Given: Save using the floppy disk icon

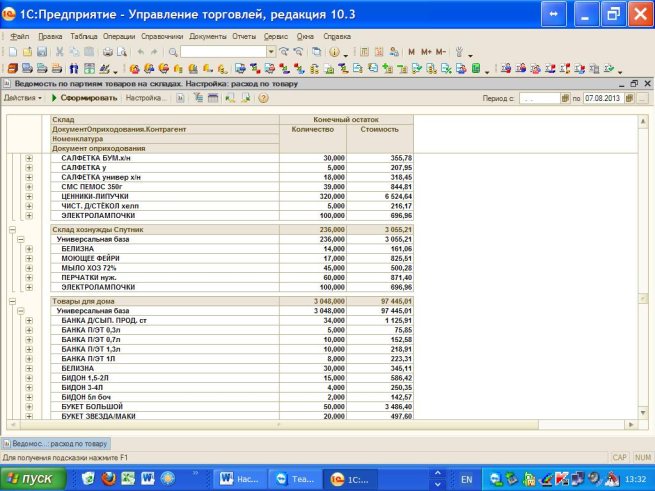Looking at the screenshot, I should [x=42, y=52].
